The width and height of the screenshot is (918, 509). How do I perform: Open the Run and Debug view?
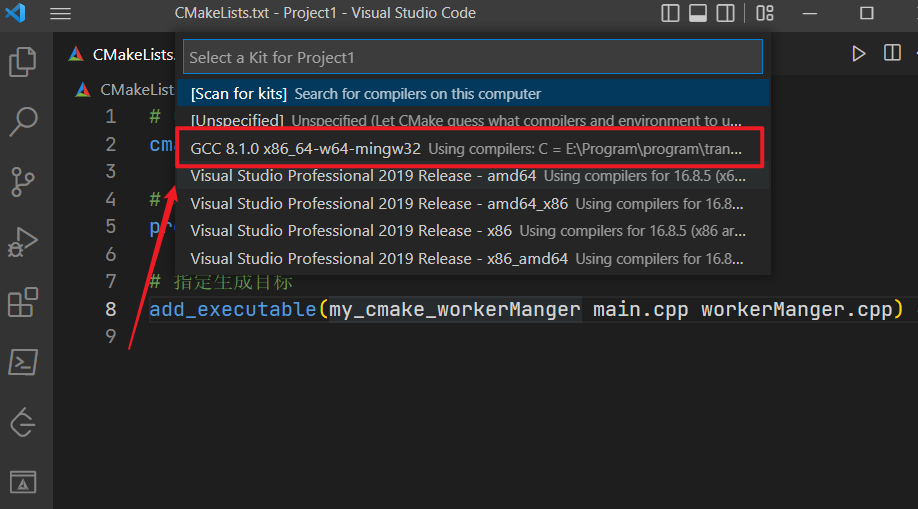pyautogui.click(x=23, y=242)
